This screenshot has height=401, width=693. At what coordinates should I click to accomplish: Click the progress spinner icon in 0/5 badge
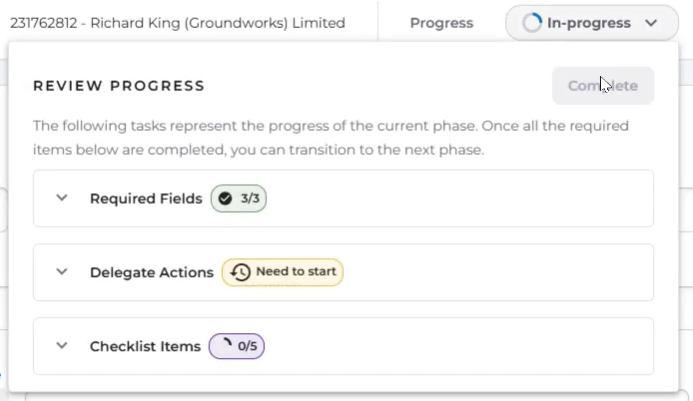click(225, 346)
